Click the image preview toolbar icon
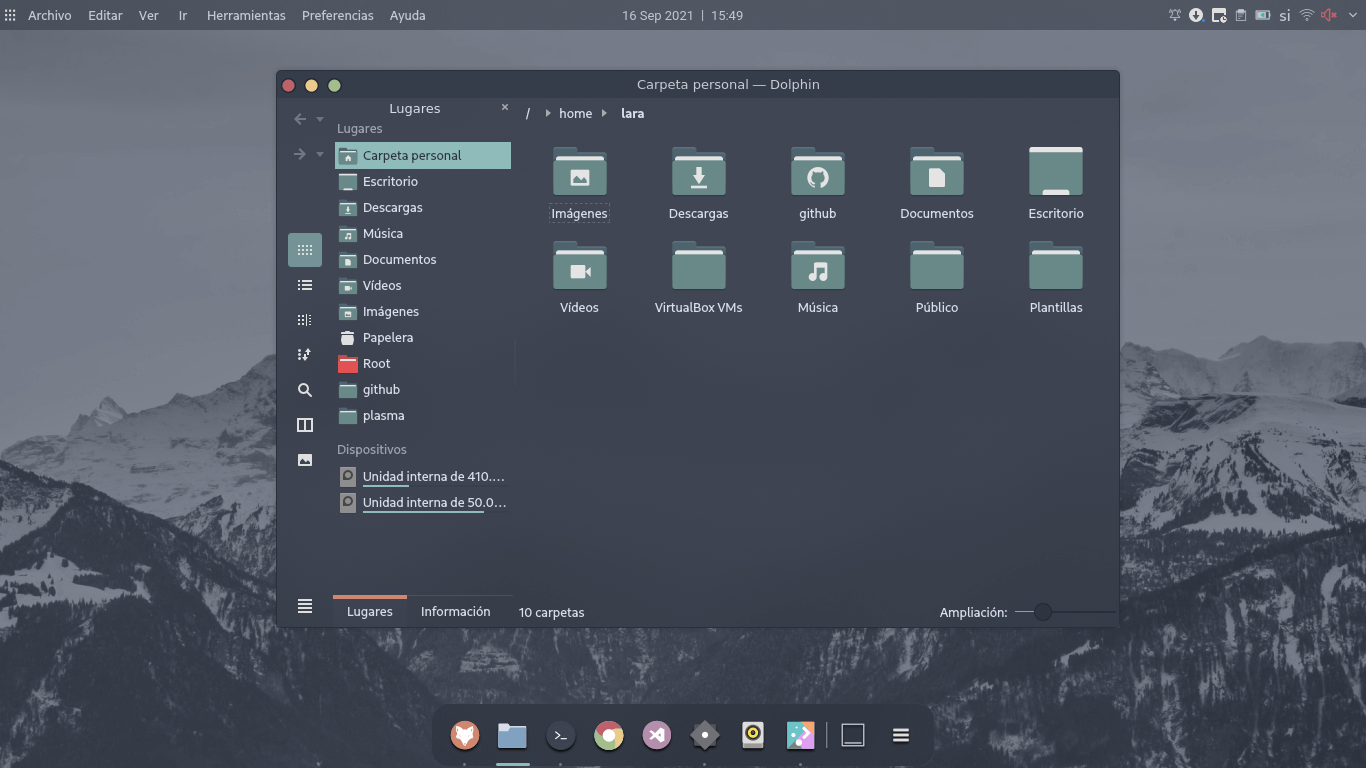The width and height of the screenshot is (1366, 768). tap(305, 460)
